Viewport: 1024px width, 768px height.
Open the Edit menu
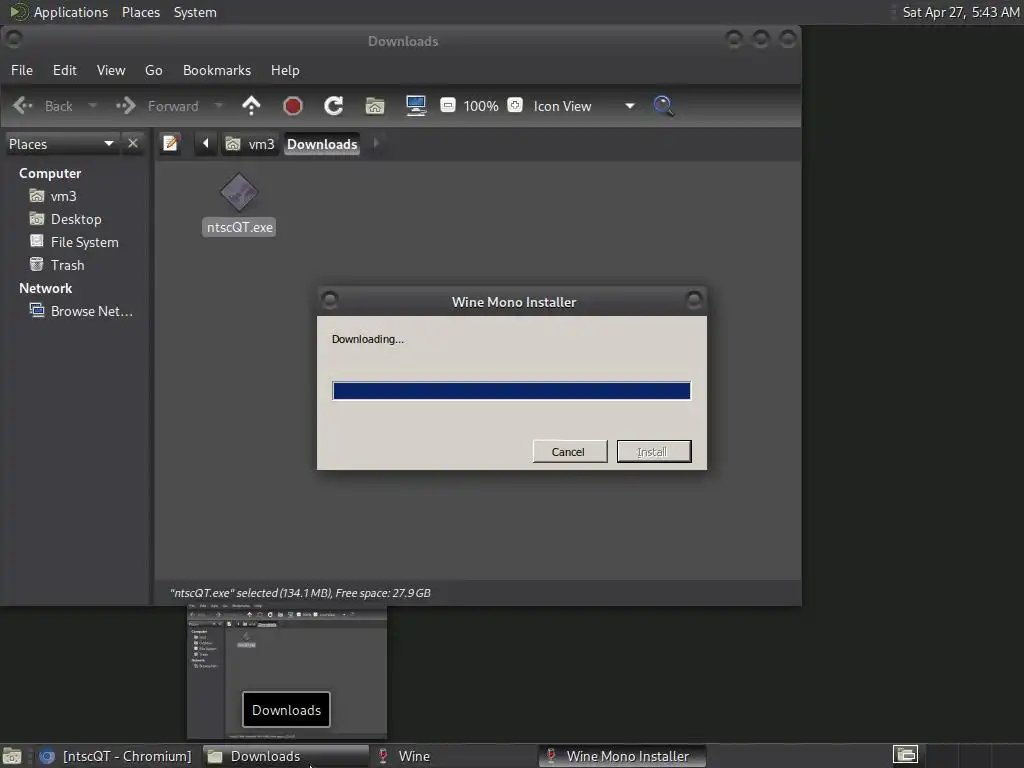click(65, 70)
